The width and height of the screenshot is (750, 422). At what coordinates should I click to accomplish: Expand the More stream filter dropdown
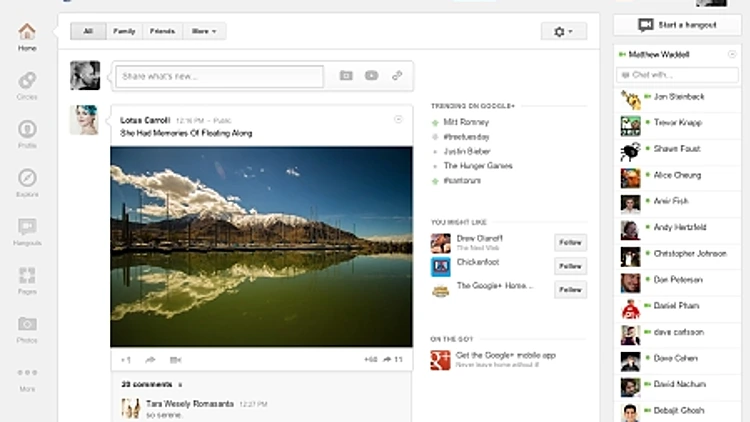click(x=204, y=32)
